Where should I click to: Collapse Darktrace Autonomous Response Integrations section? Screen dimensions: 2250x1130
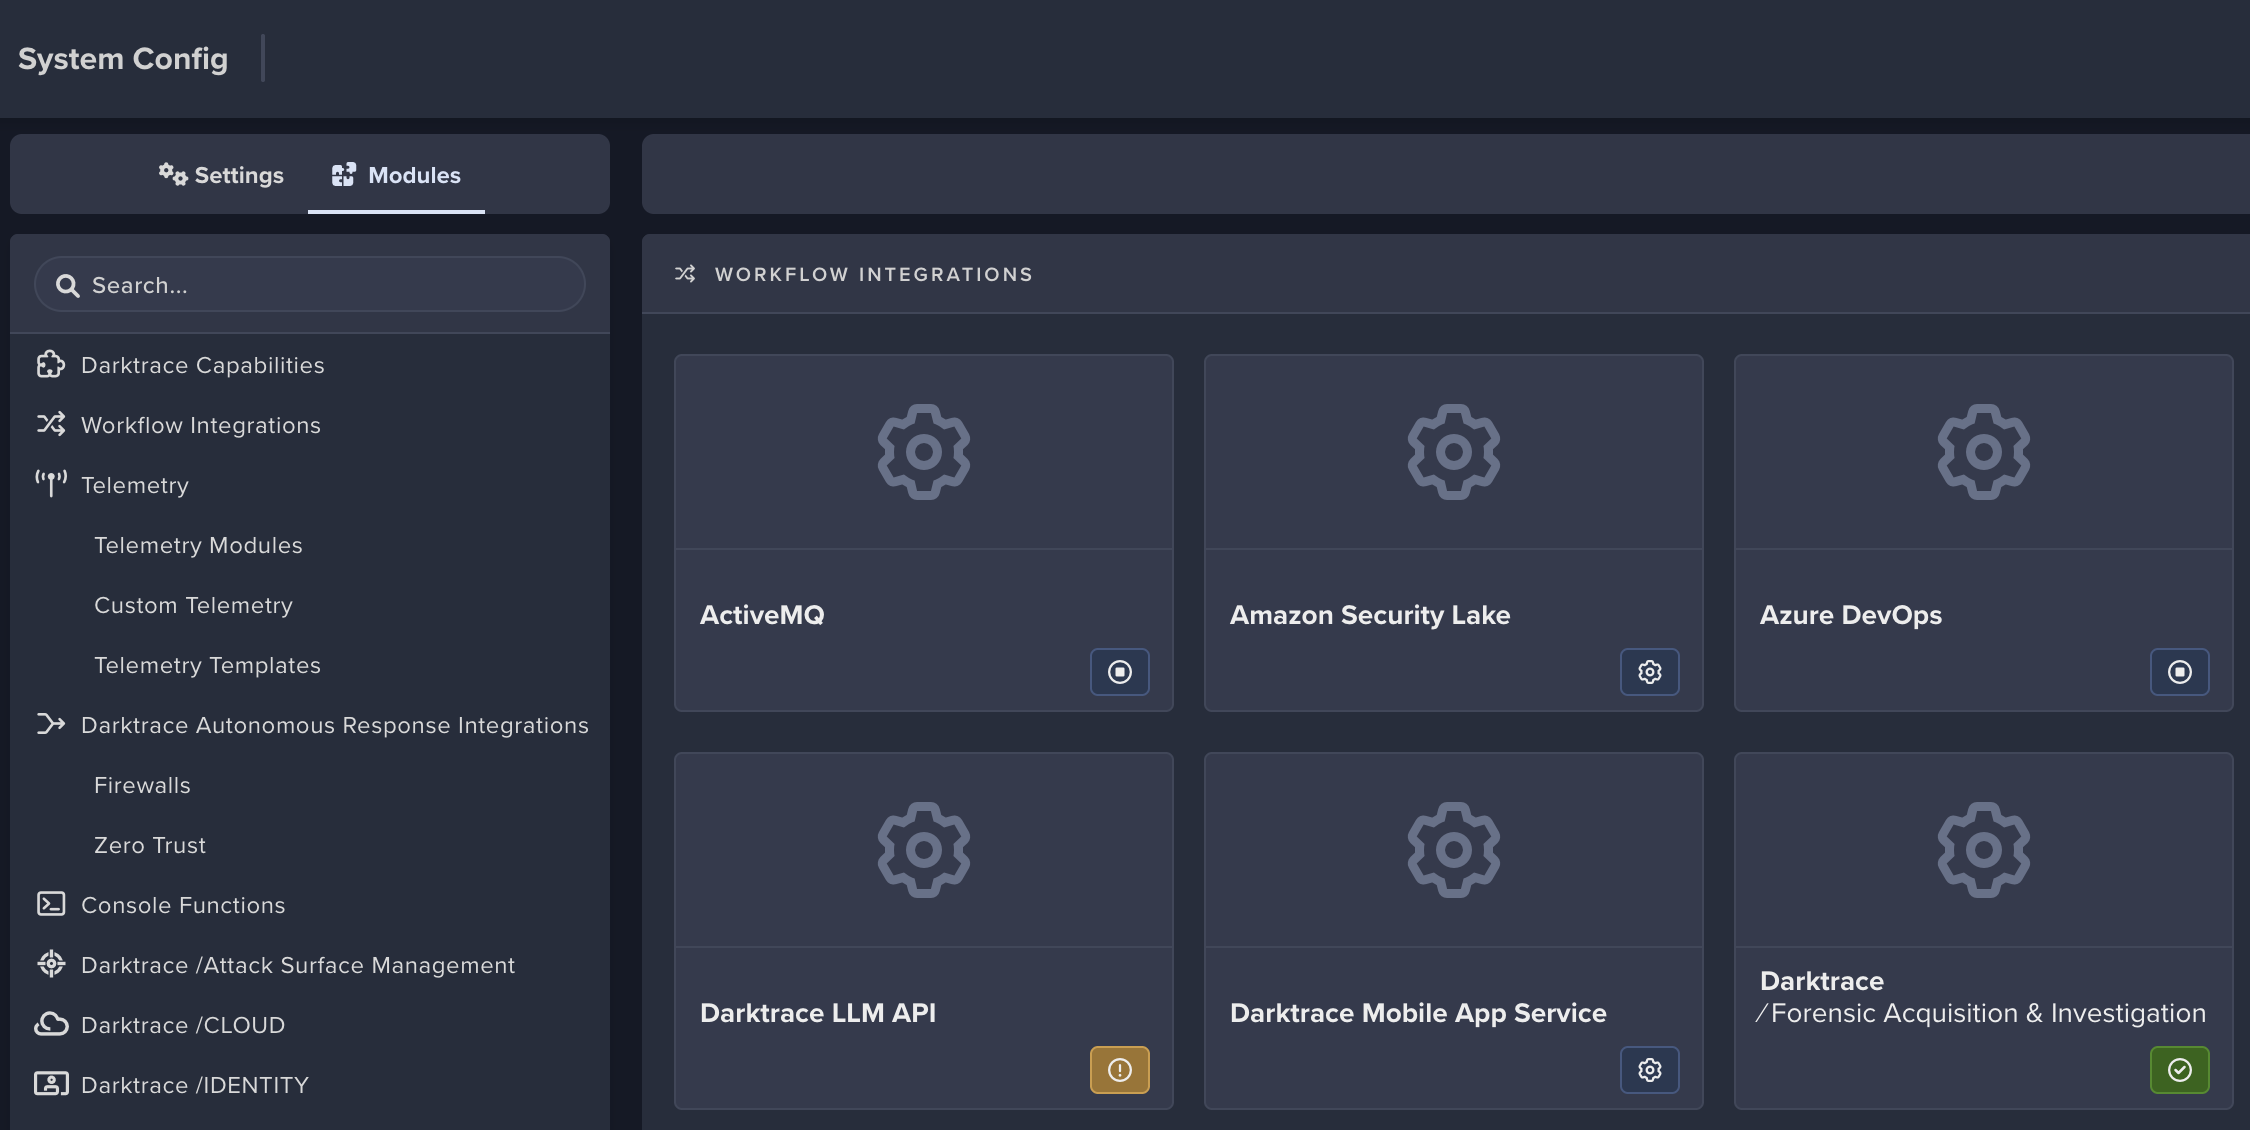334,725
